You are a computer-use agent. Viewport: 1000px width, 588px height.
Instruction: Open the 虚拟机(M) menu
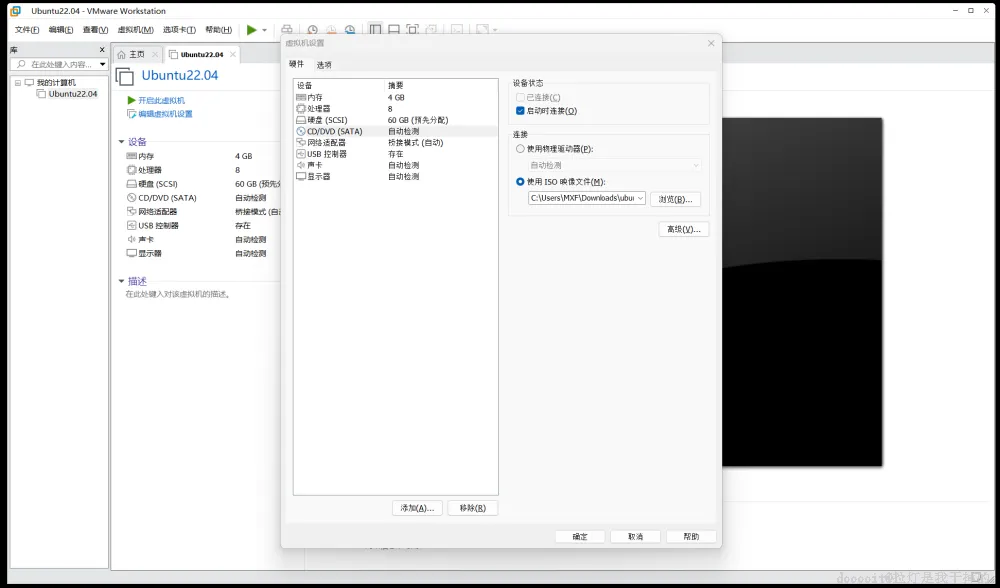tap(135, 30)
